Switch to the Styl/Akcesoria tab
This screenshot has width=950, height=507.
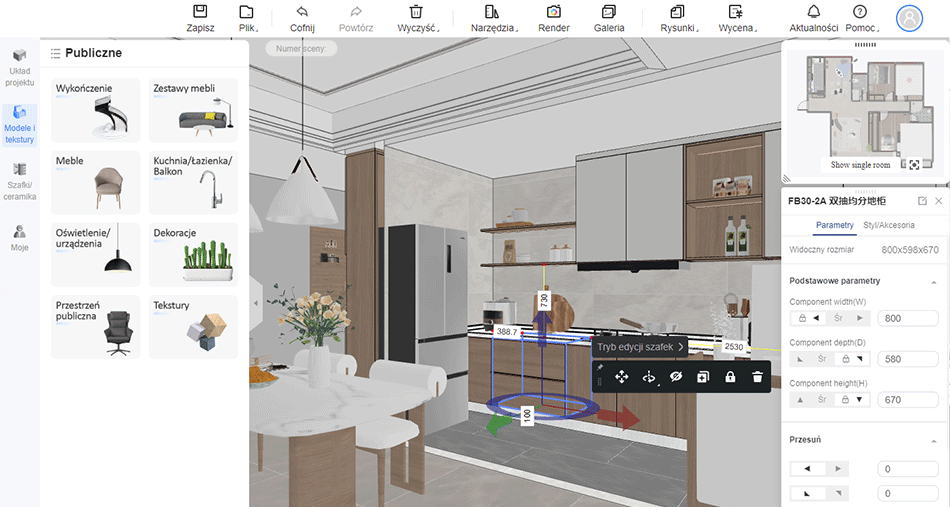888,226
